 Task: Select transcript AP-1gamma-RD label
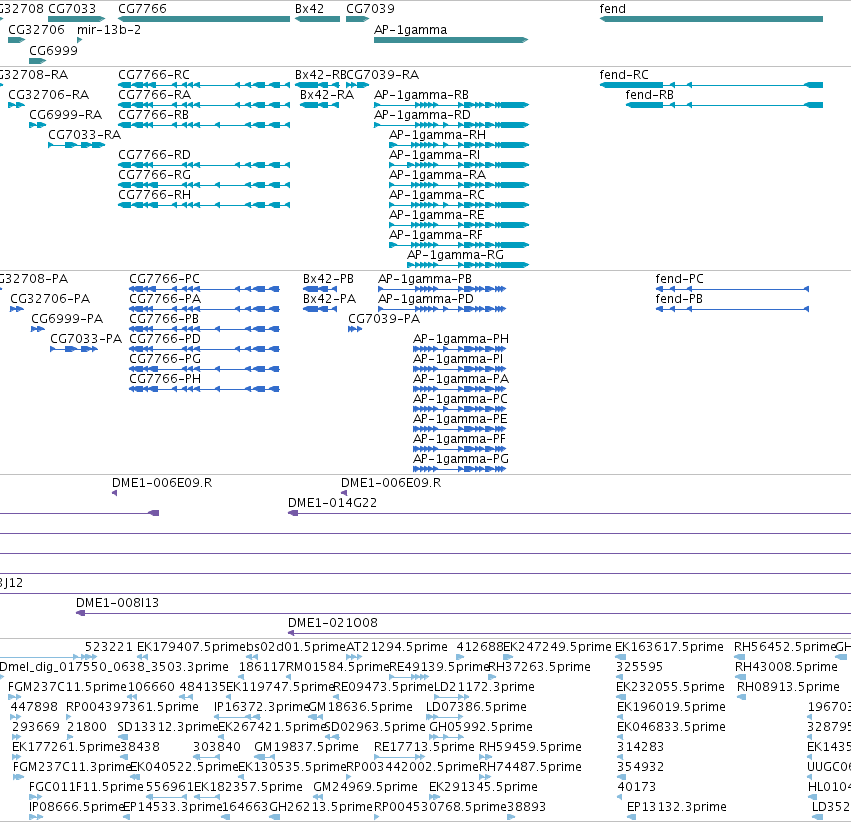click(x=422, y=115)
